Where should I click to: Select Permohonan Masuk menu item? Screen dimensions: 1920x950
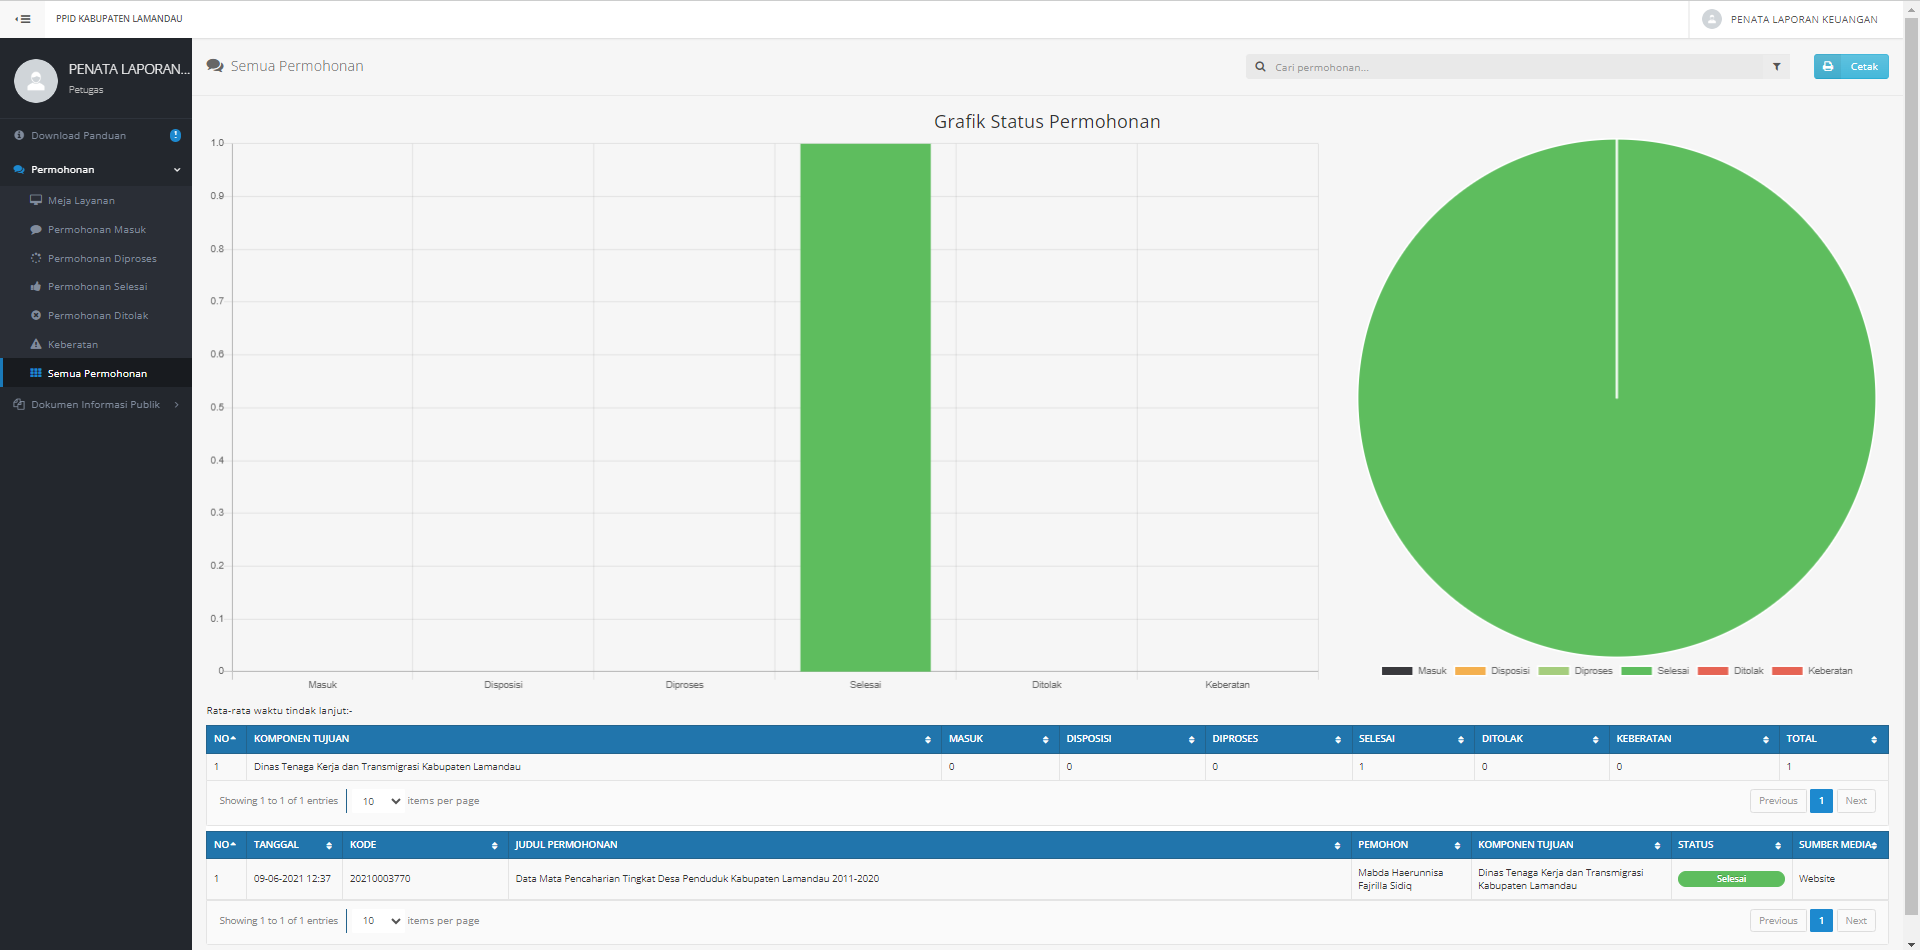(97, 230)
